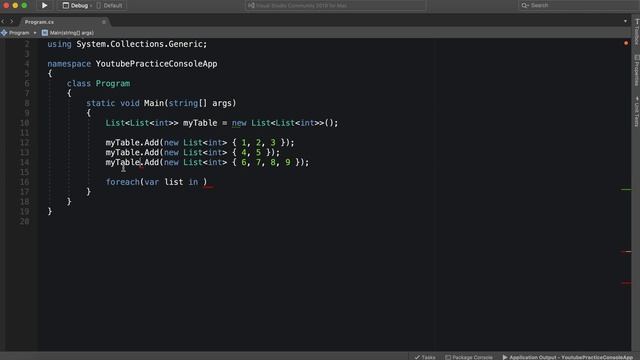640x360 pixels.
Task: Click the 'foreach' keyword on line 16
Action: [x=122, y=182]
